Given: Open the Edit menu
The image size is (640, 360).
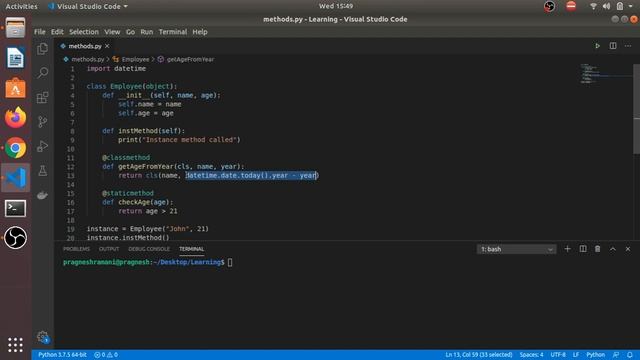Looking at the screenshot, I should click(x=57, y=32).
